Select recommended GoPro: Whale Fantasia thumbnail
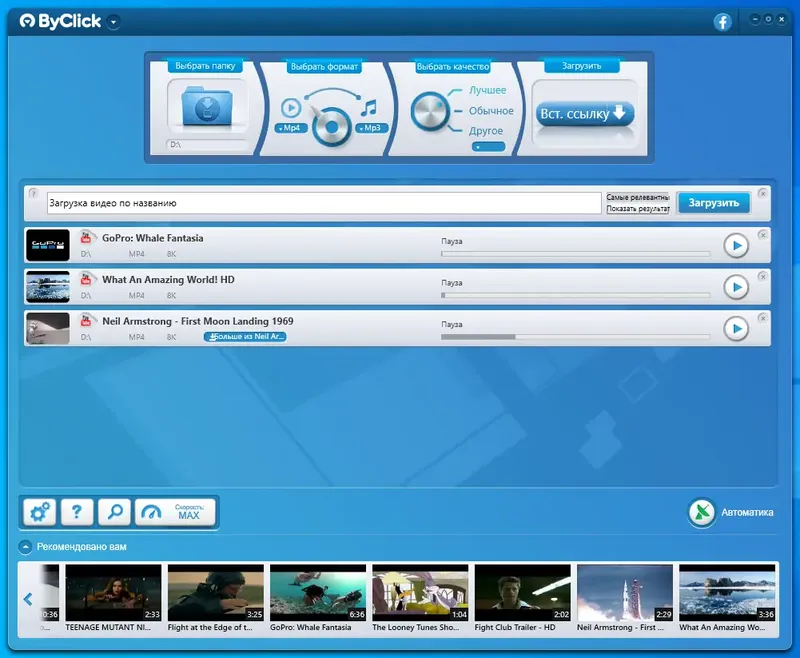Viewport: 800px width, 658px height. tap(318, 593)
